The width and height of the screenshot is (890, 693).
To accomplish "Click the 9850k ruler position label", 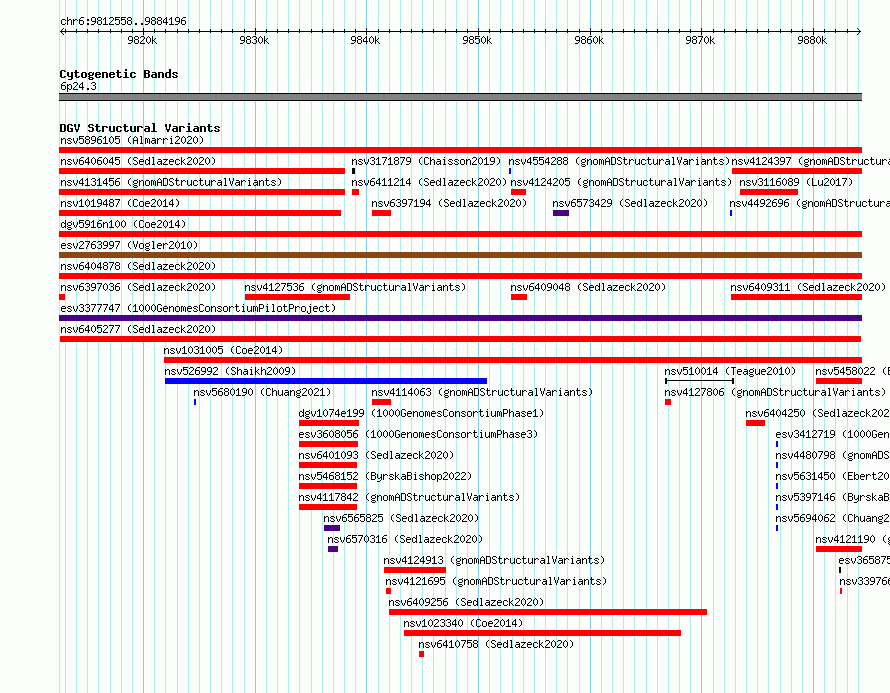I will [x=477, y=40].
